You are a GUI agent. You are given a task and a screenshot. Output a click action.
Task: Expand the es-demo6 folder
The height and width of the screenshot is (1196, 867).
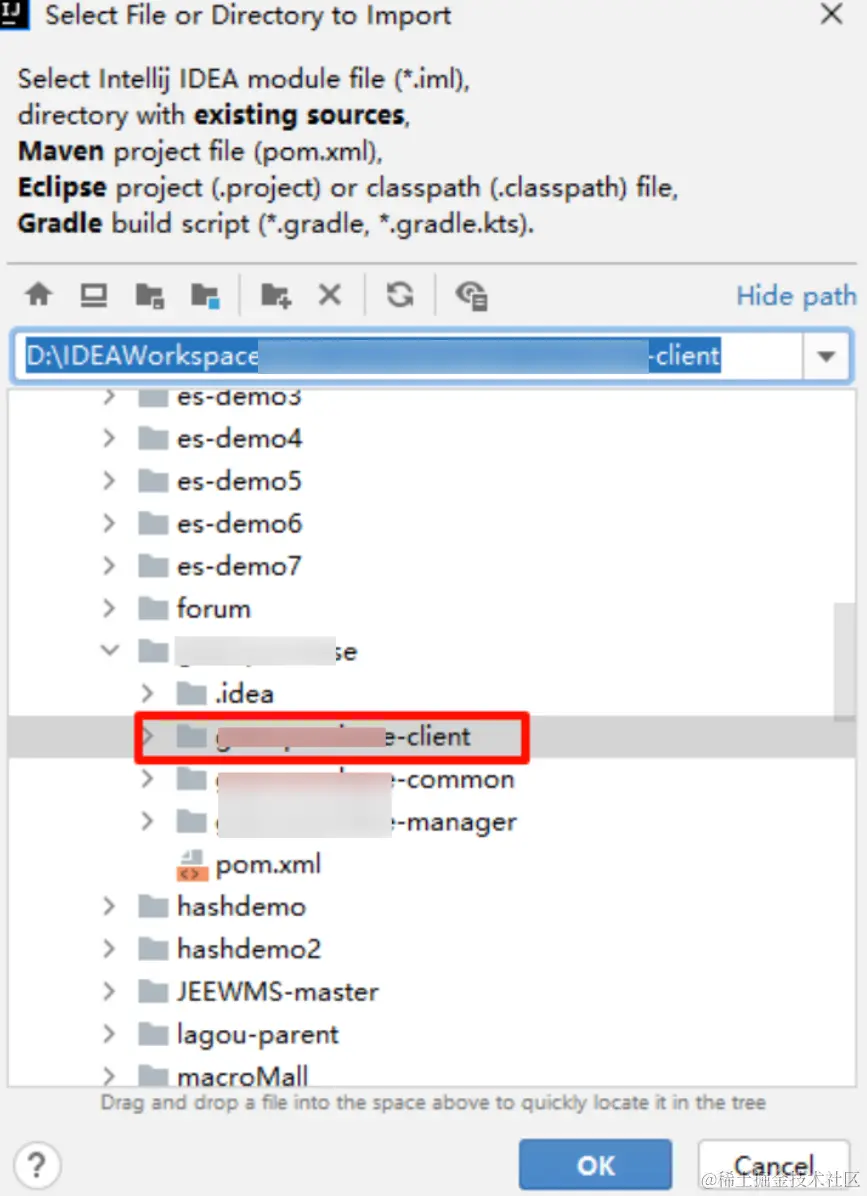pos(109,523)
